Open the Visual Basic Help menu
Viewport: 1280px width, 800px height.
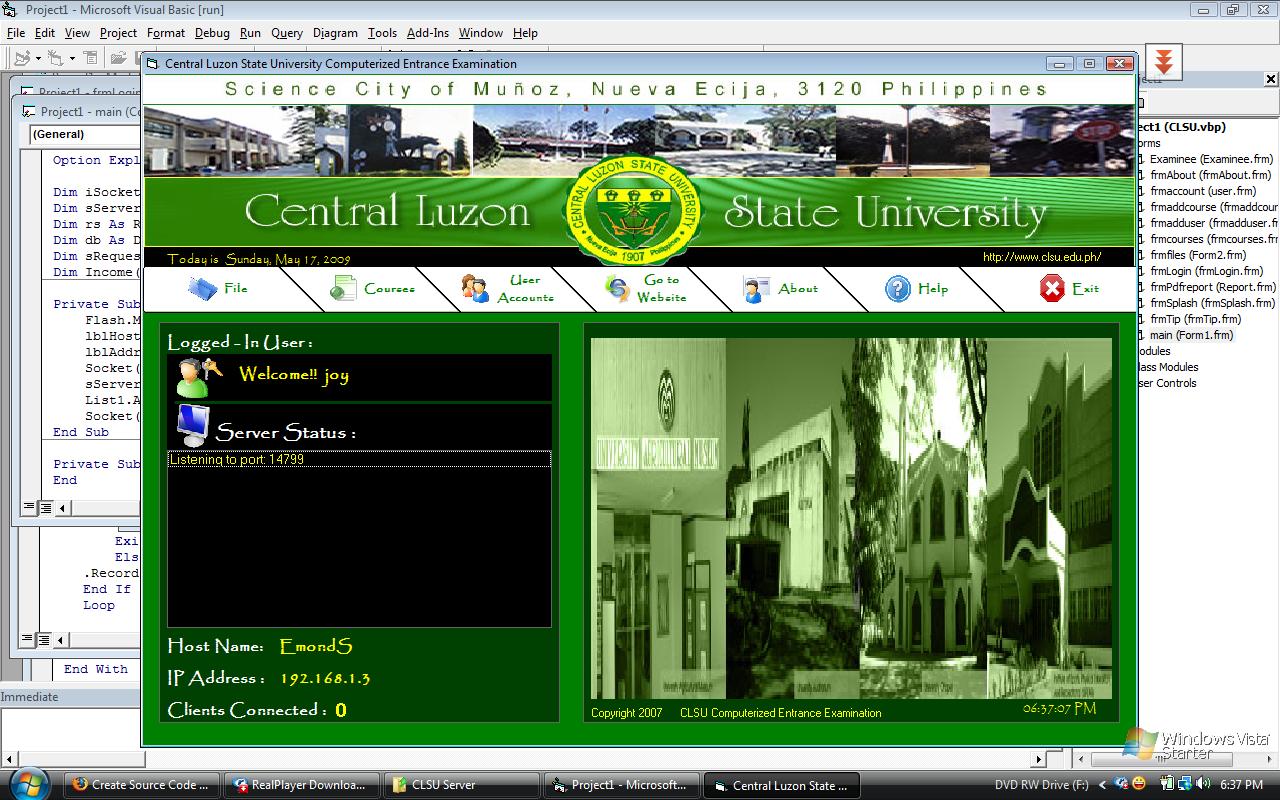tap(525, 33)
